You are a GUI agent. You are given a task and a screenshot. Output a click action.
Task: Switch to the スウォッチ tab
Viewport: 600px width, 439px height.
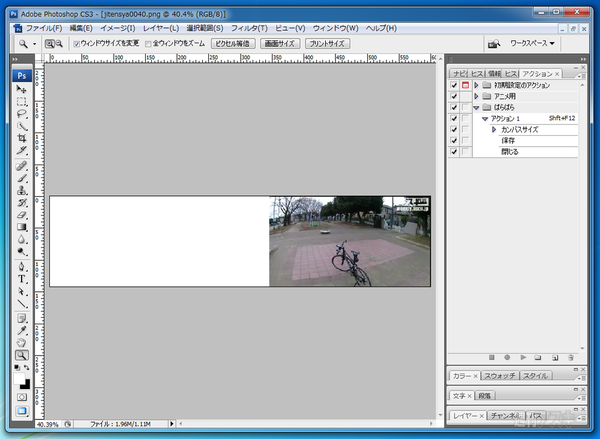(500, 376)
